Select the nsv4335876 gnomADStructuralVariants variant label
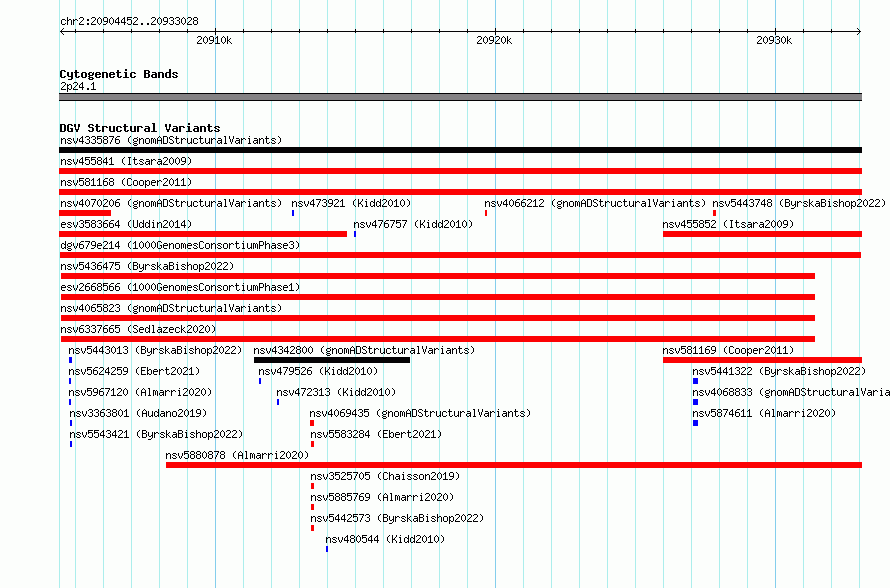890x588 pixels. pos(171,140)
